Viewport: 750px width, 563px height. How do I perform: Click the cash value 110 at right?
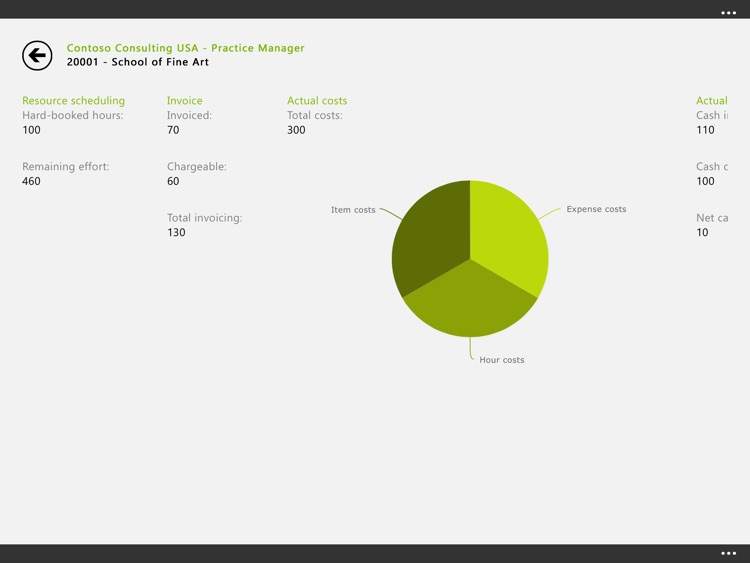(706, 130)
